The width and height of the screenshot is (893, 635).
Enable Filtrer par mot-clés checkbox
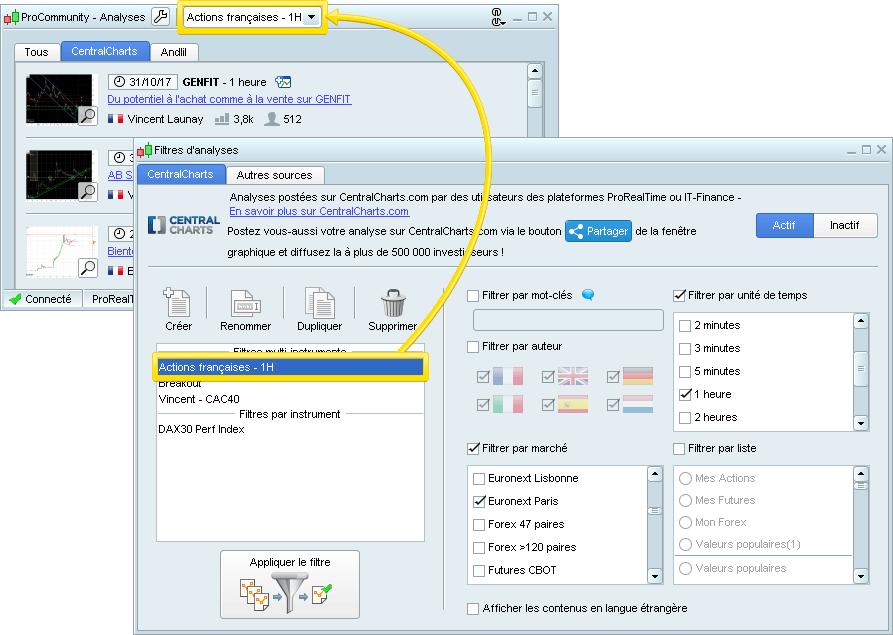[473, 296]
